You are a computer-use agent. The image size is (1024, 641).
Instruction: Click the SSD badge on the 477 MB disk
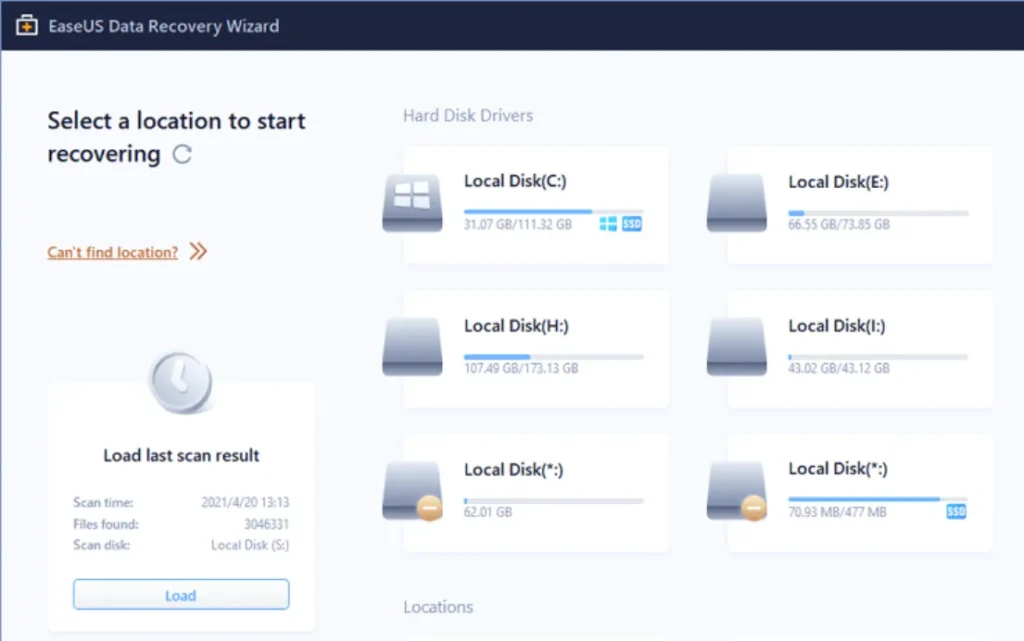point(956,512)
